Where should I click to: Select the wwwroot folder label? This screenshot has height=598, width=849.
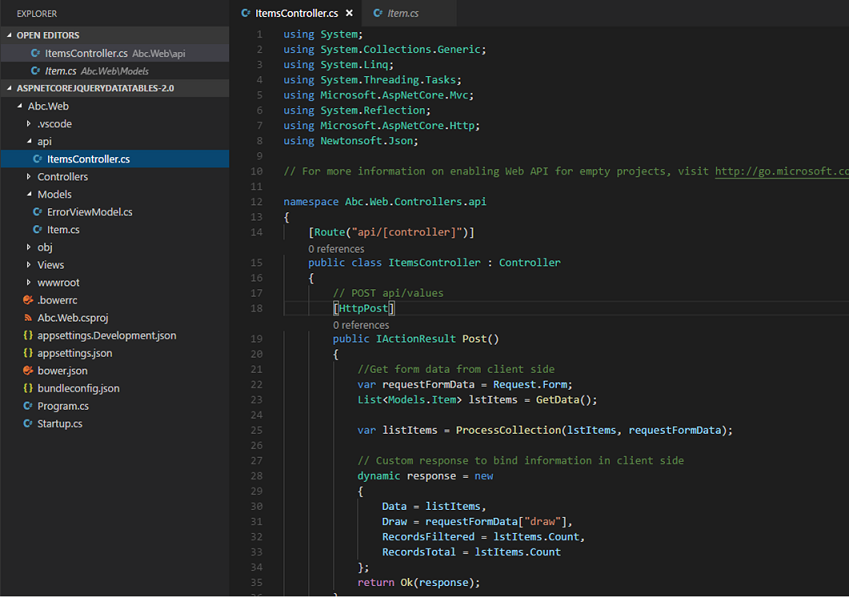point(58,283)
